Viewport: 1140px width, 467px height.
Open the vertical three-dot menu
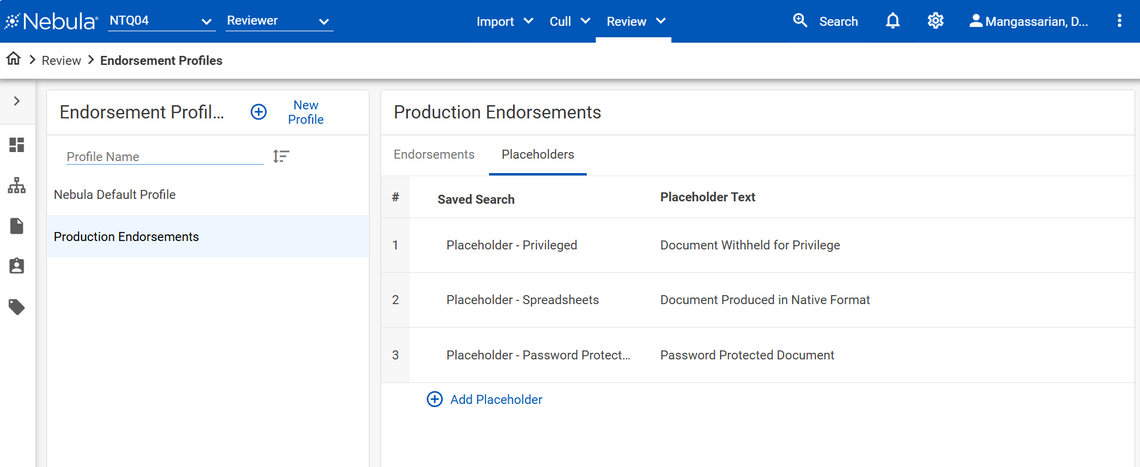pyautogui.click(x=1119, y=21)
